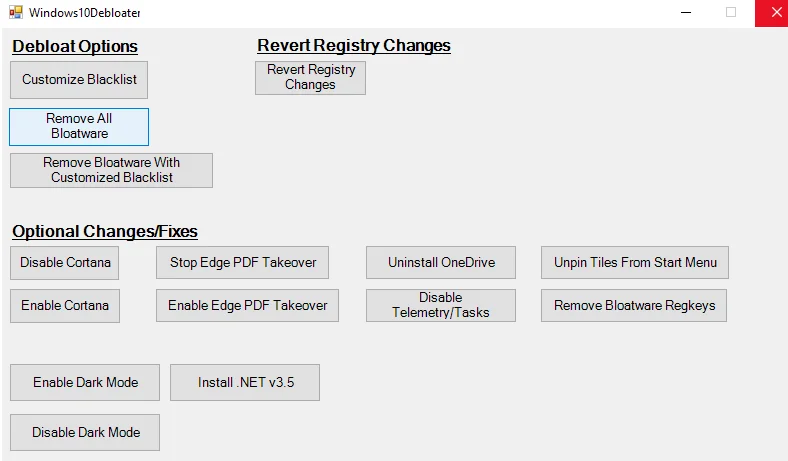Screen dimensions: 788x461
Task: Disable Dark Mode
Action: tap(85, 432)
